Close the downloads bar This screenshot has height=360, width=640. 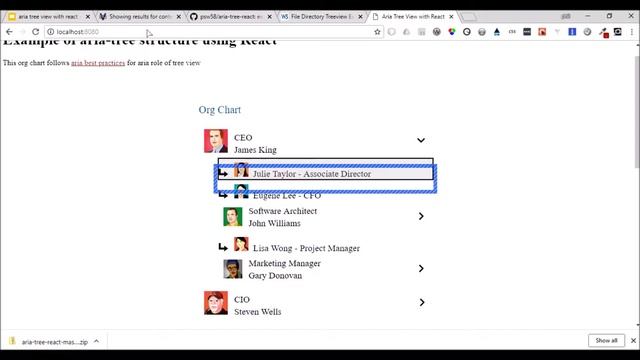click(x=633, y=340)
